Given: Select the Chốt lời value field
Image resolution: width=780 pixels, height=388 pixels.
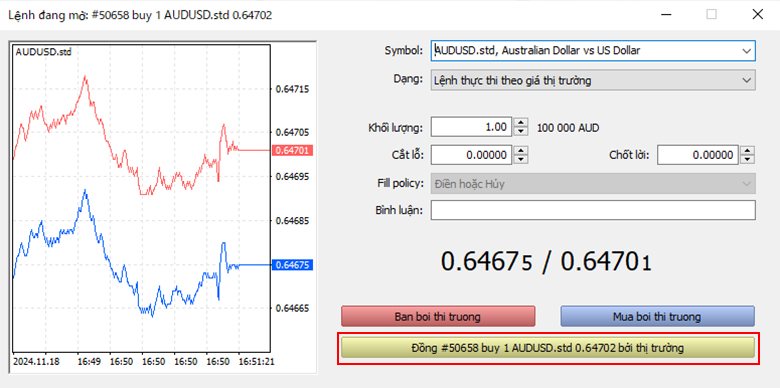Looking at the screenshot, I should point(697,155).
